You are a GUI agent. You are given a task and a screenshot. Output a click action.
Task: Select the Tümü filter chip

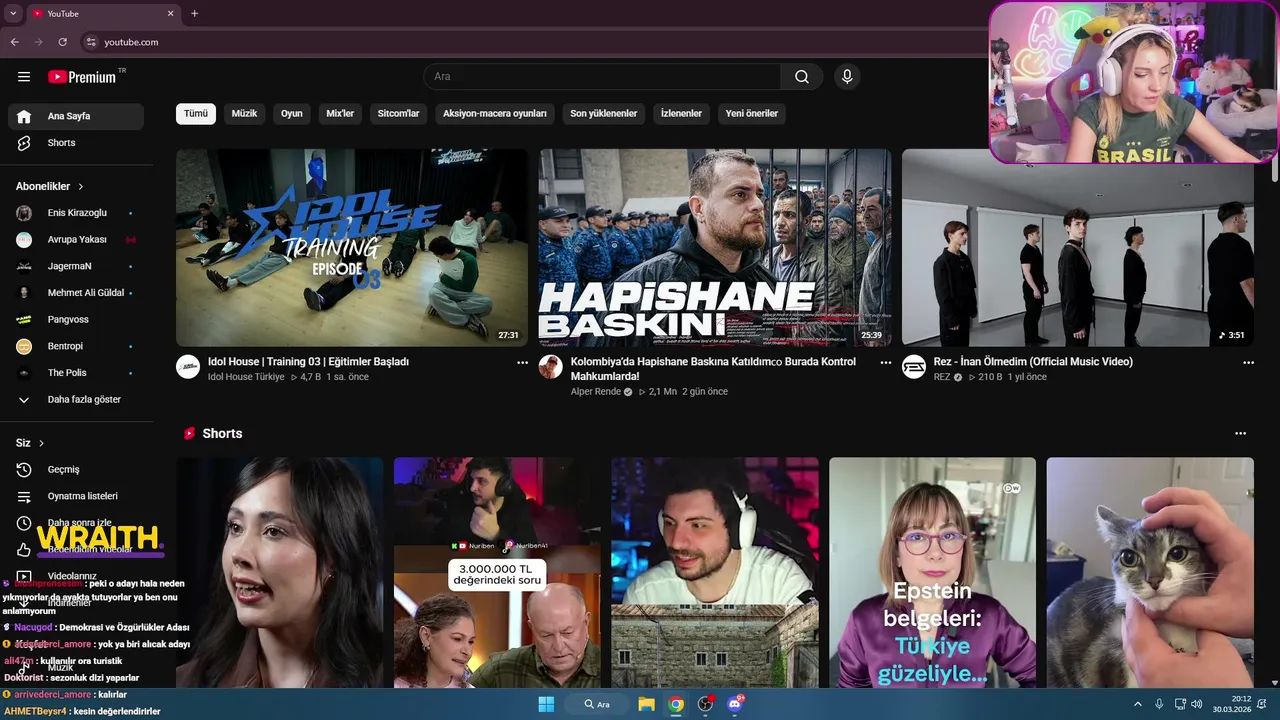tap(196, 114)
